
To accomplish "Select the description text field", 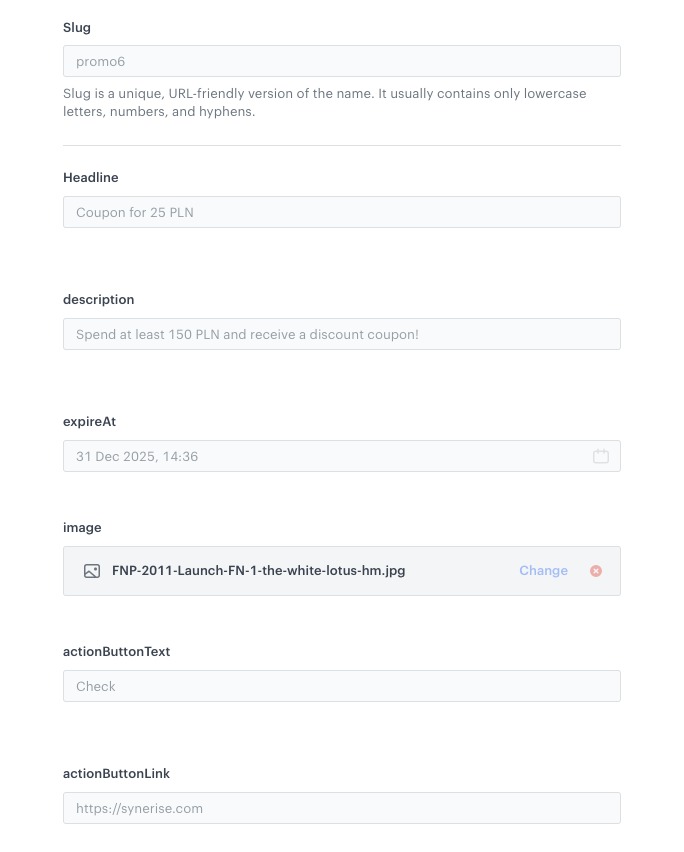I will coord(341,334).
